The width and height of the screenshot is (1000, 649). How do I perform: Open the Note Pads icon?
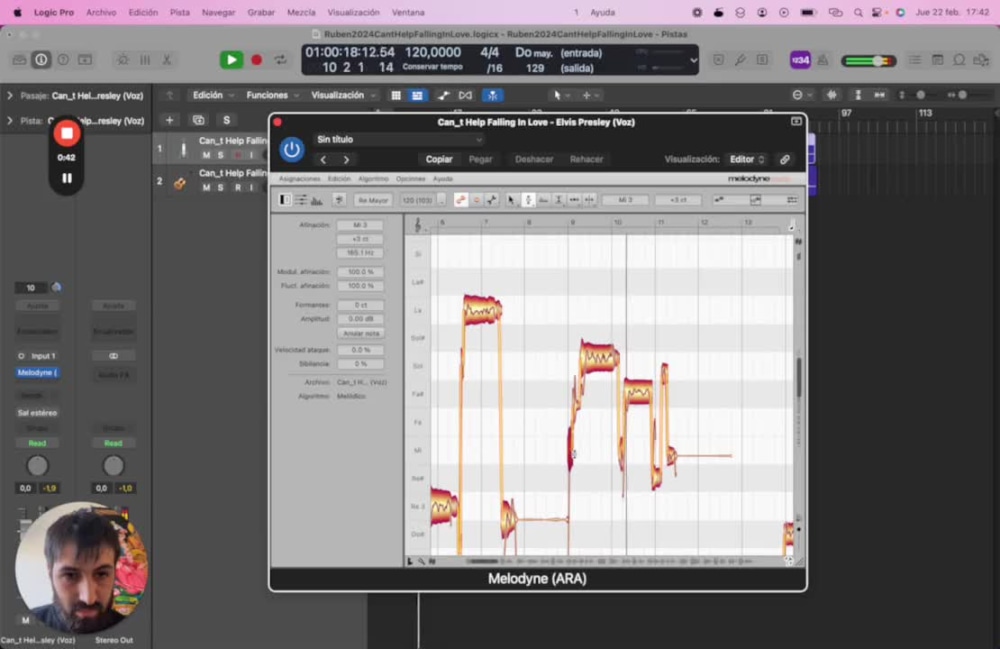tap(938, 60)
